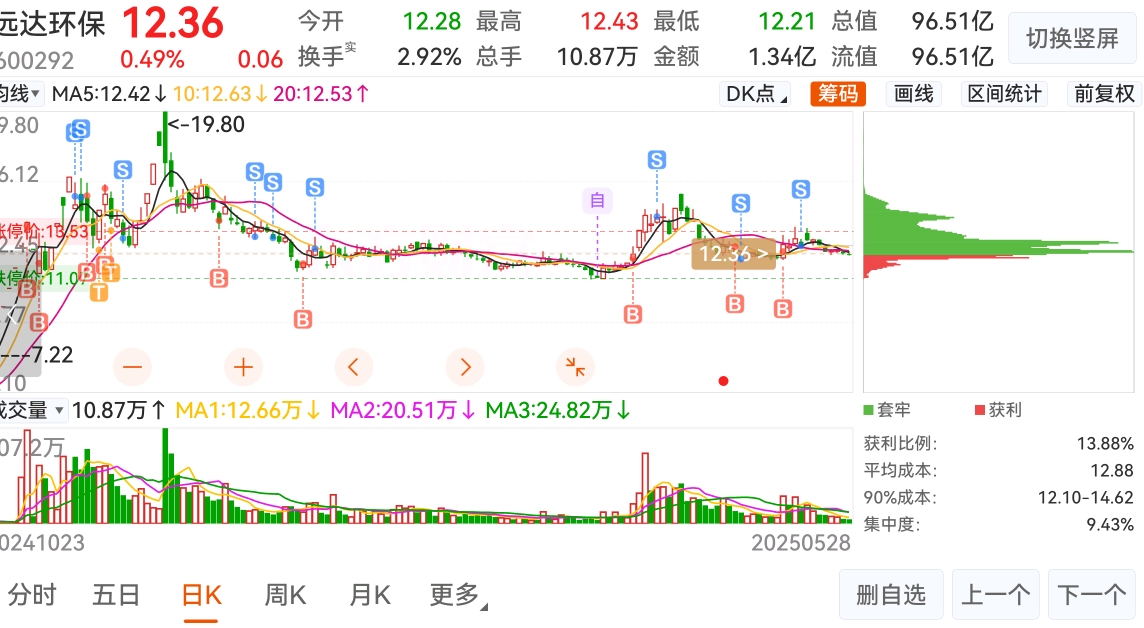Go to next stock with 下一个
1144x628 pixels.
(1092, 595)
